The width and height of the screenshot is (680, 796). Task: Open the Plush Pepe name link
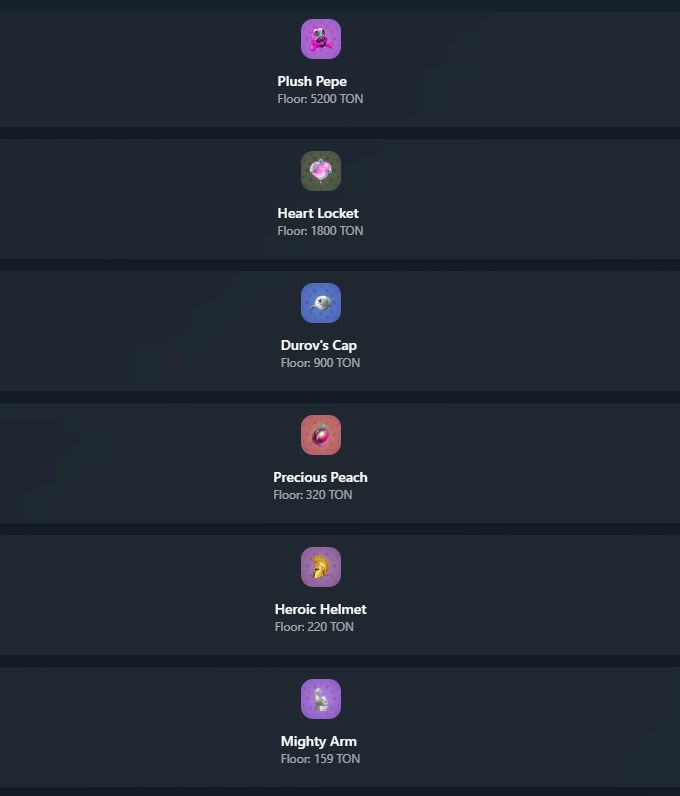click(x=312, y=81)
